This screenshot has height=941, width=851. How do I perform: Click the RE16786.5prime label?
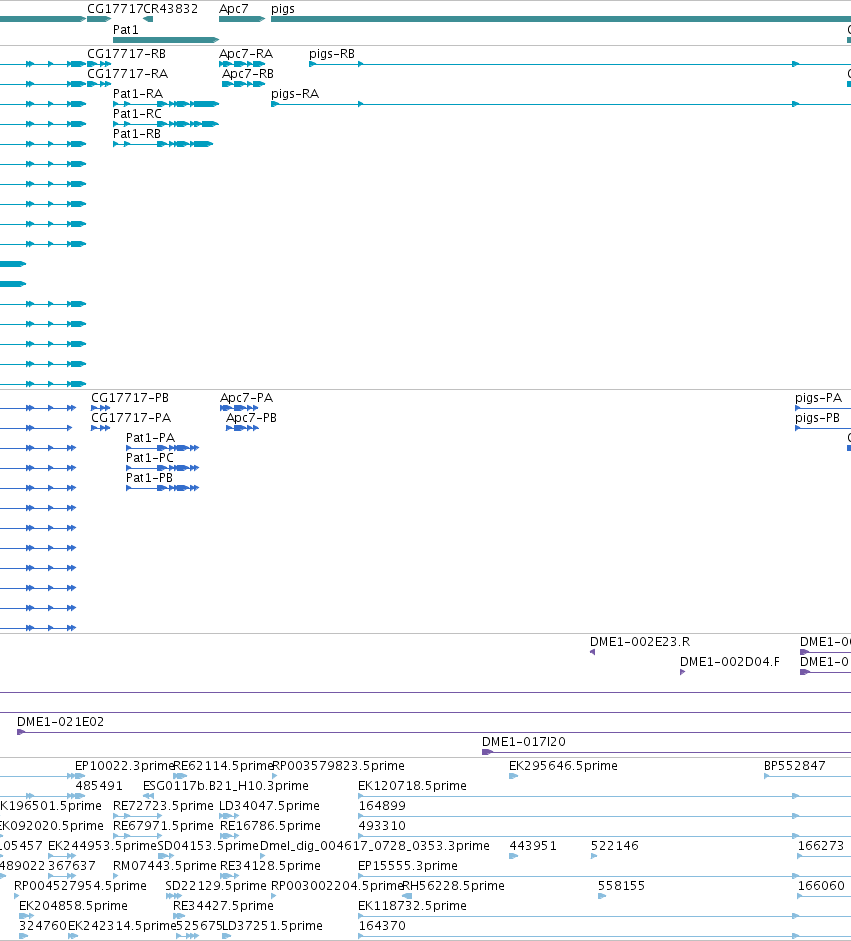(270, 826)
